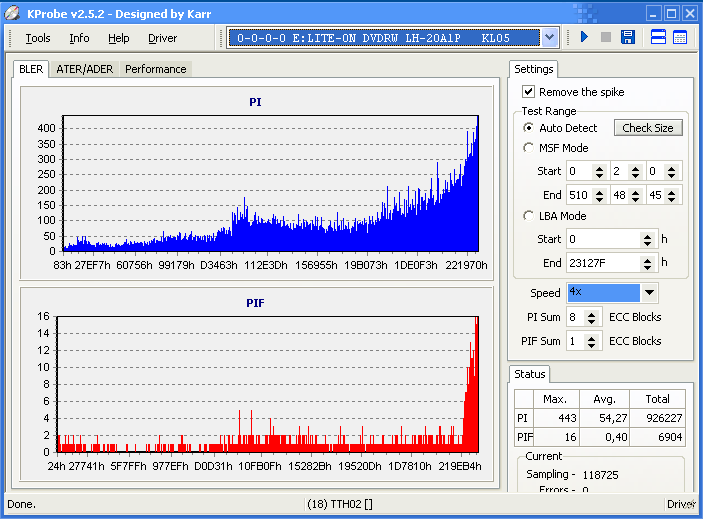This screenshot has width=703, height=519.
Task: Click the calendar-style table window icon
Action: point(680,38)
